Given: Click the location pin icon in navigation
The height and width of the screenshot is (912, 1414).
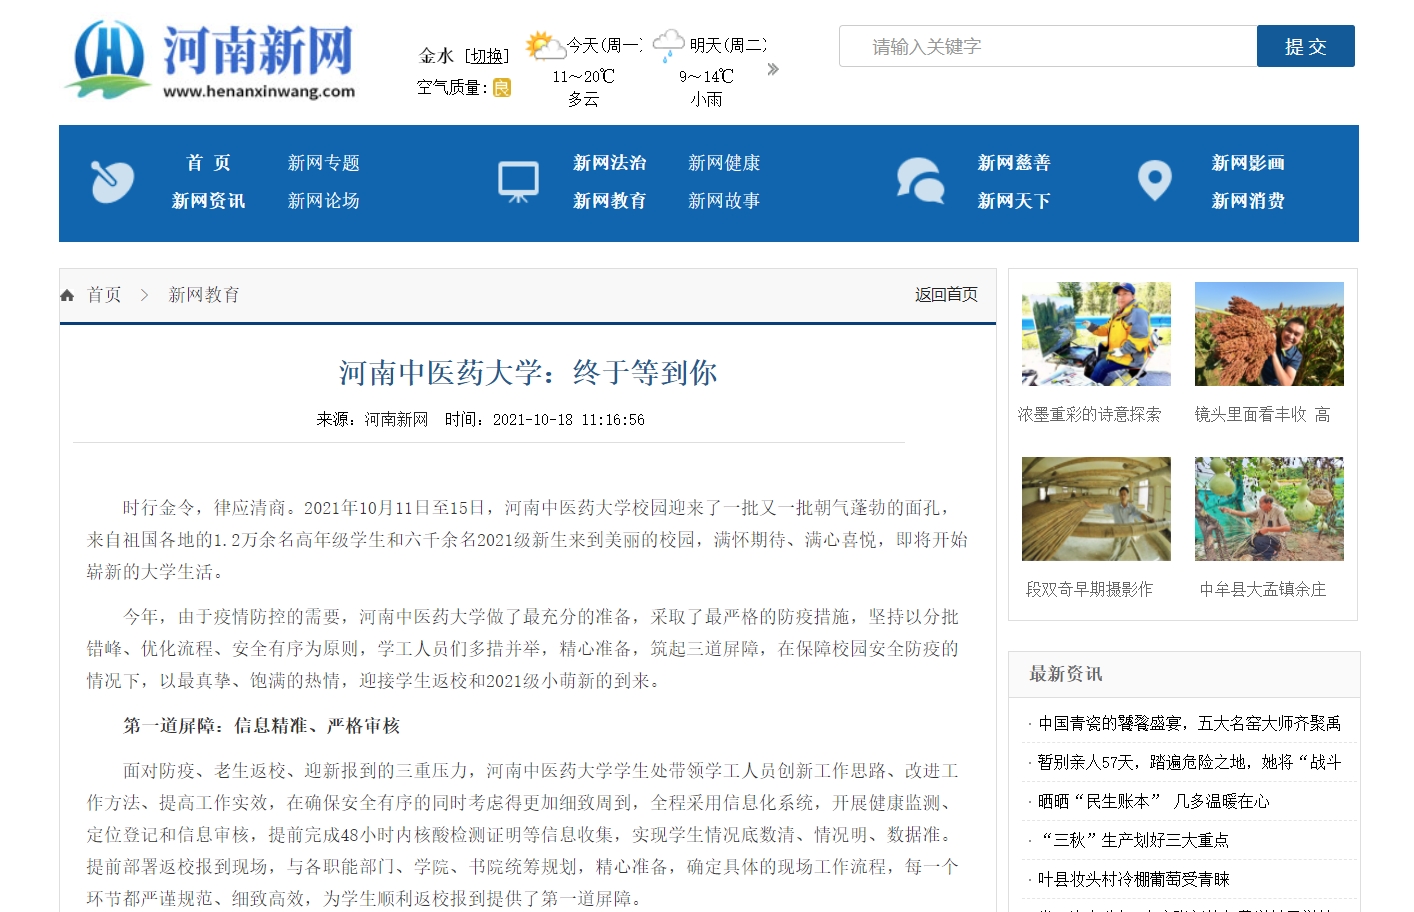Looking at the screenshot, I should pos(1154,181).
